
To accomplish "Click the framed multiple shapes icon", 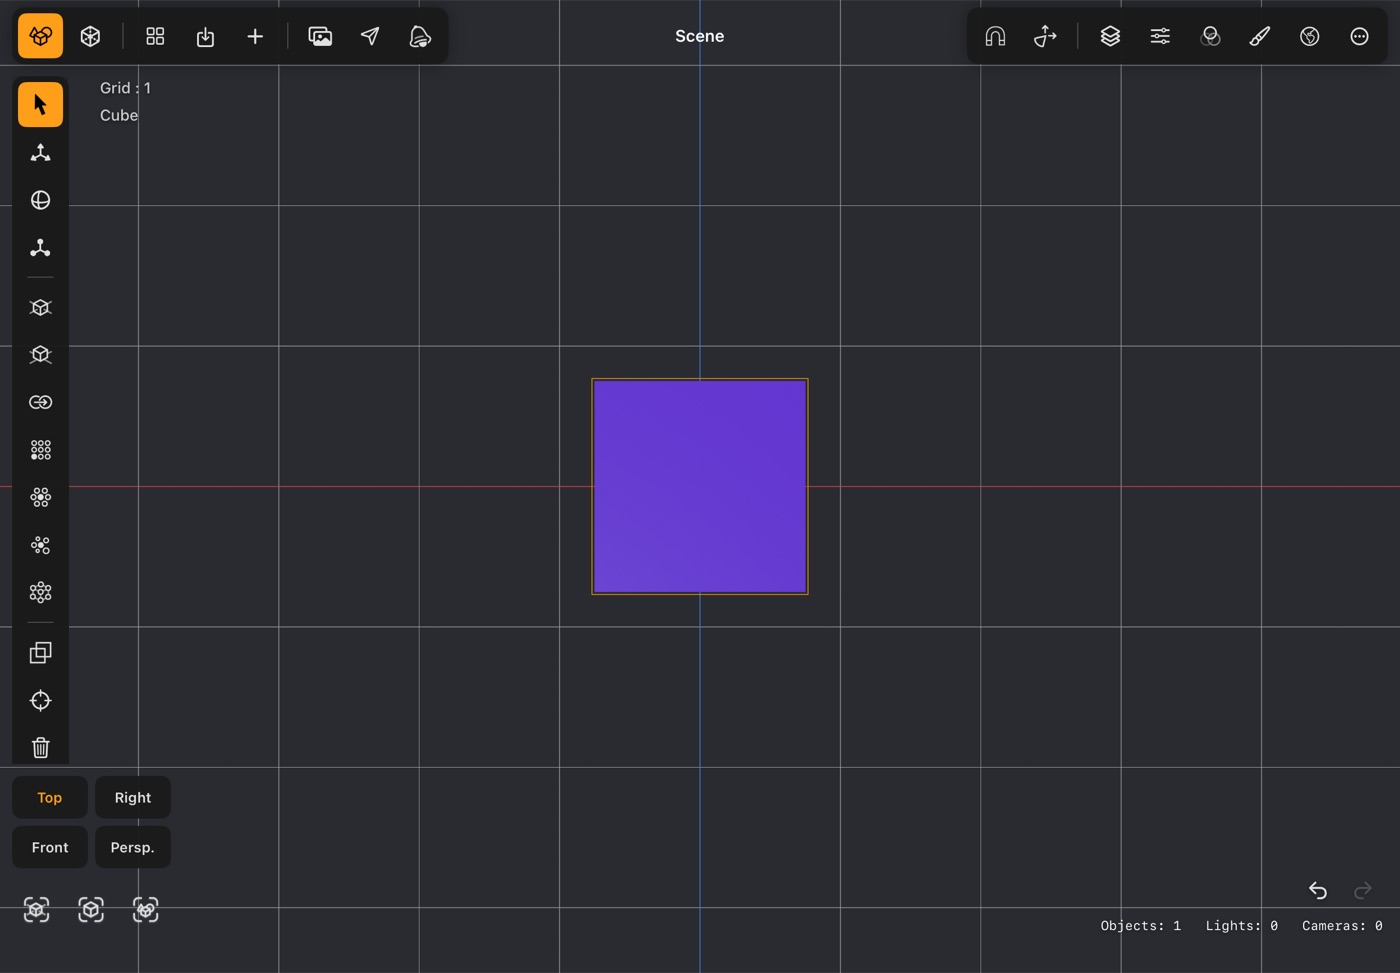I will [145, 909].
